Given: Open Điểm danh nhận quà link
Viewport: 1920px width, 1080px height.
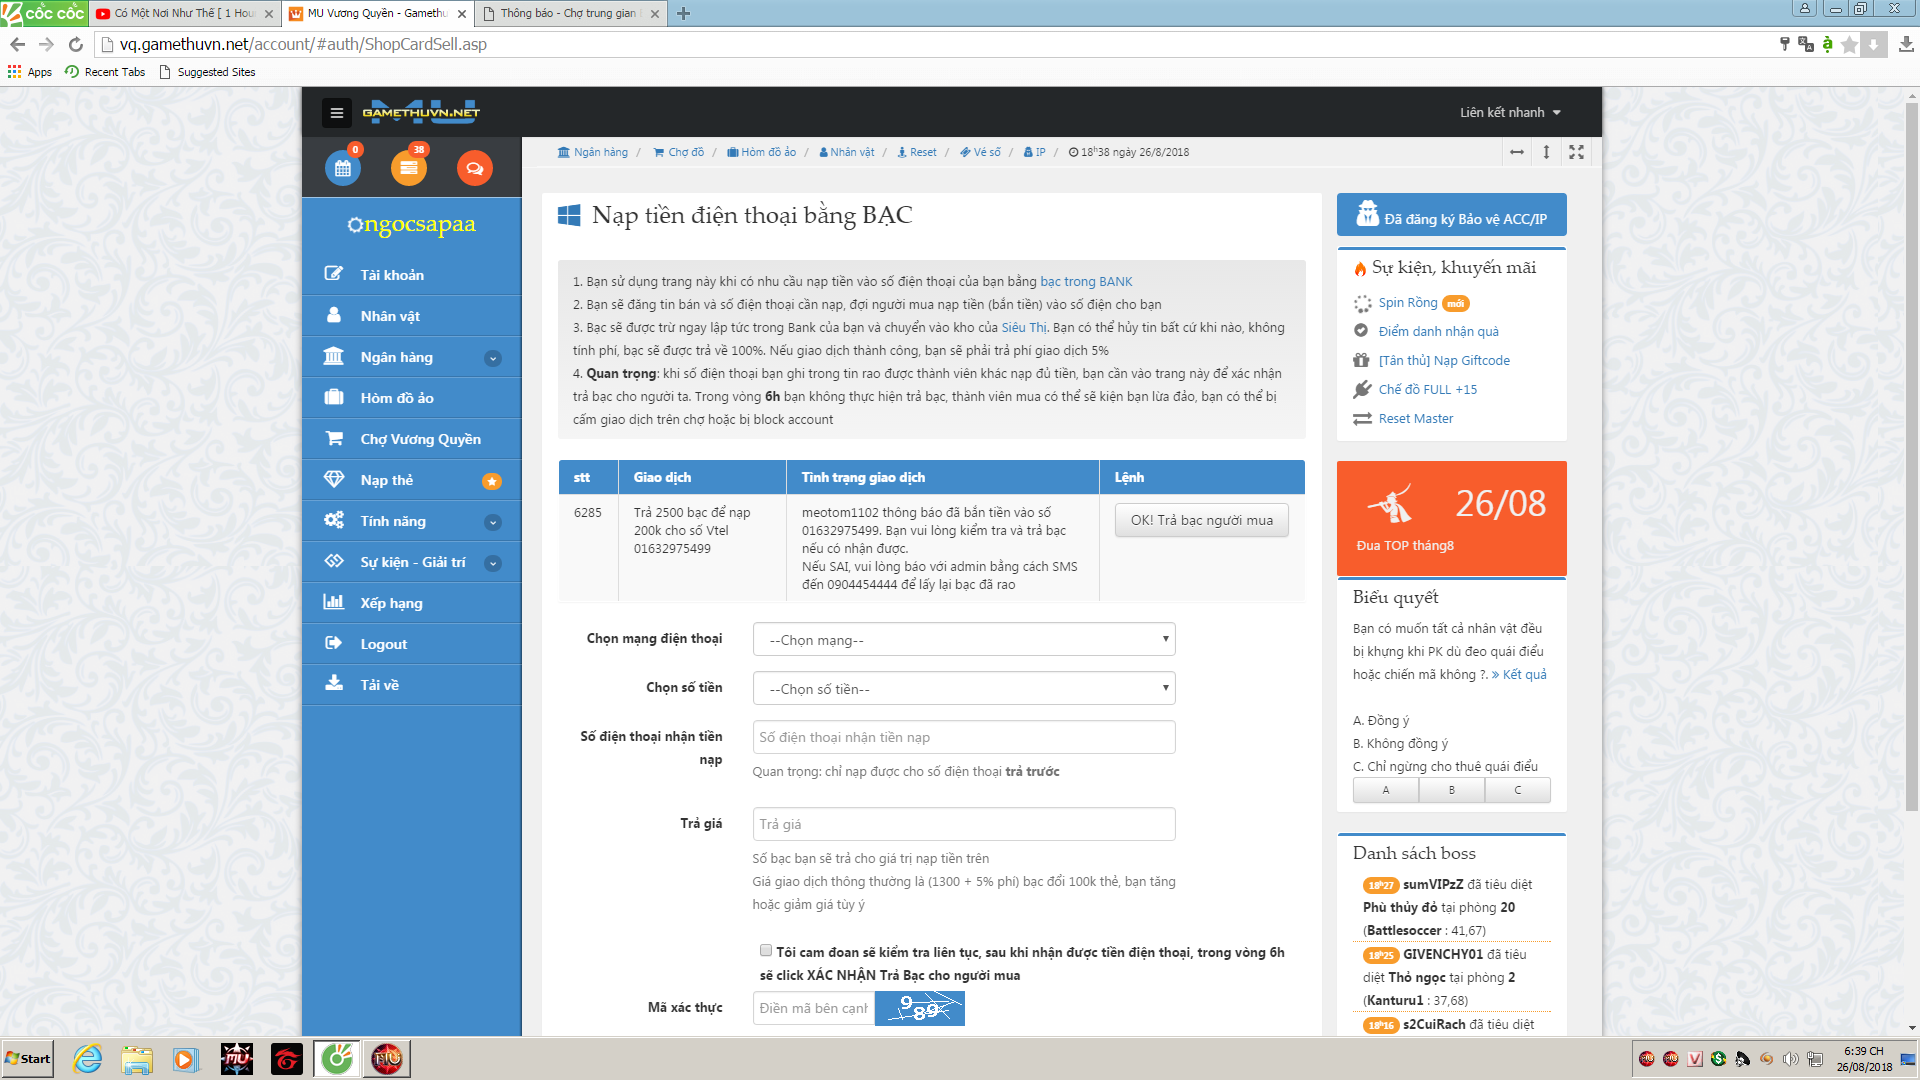Looking at the screenshot, I should (1438, 331).
